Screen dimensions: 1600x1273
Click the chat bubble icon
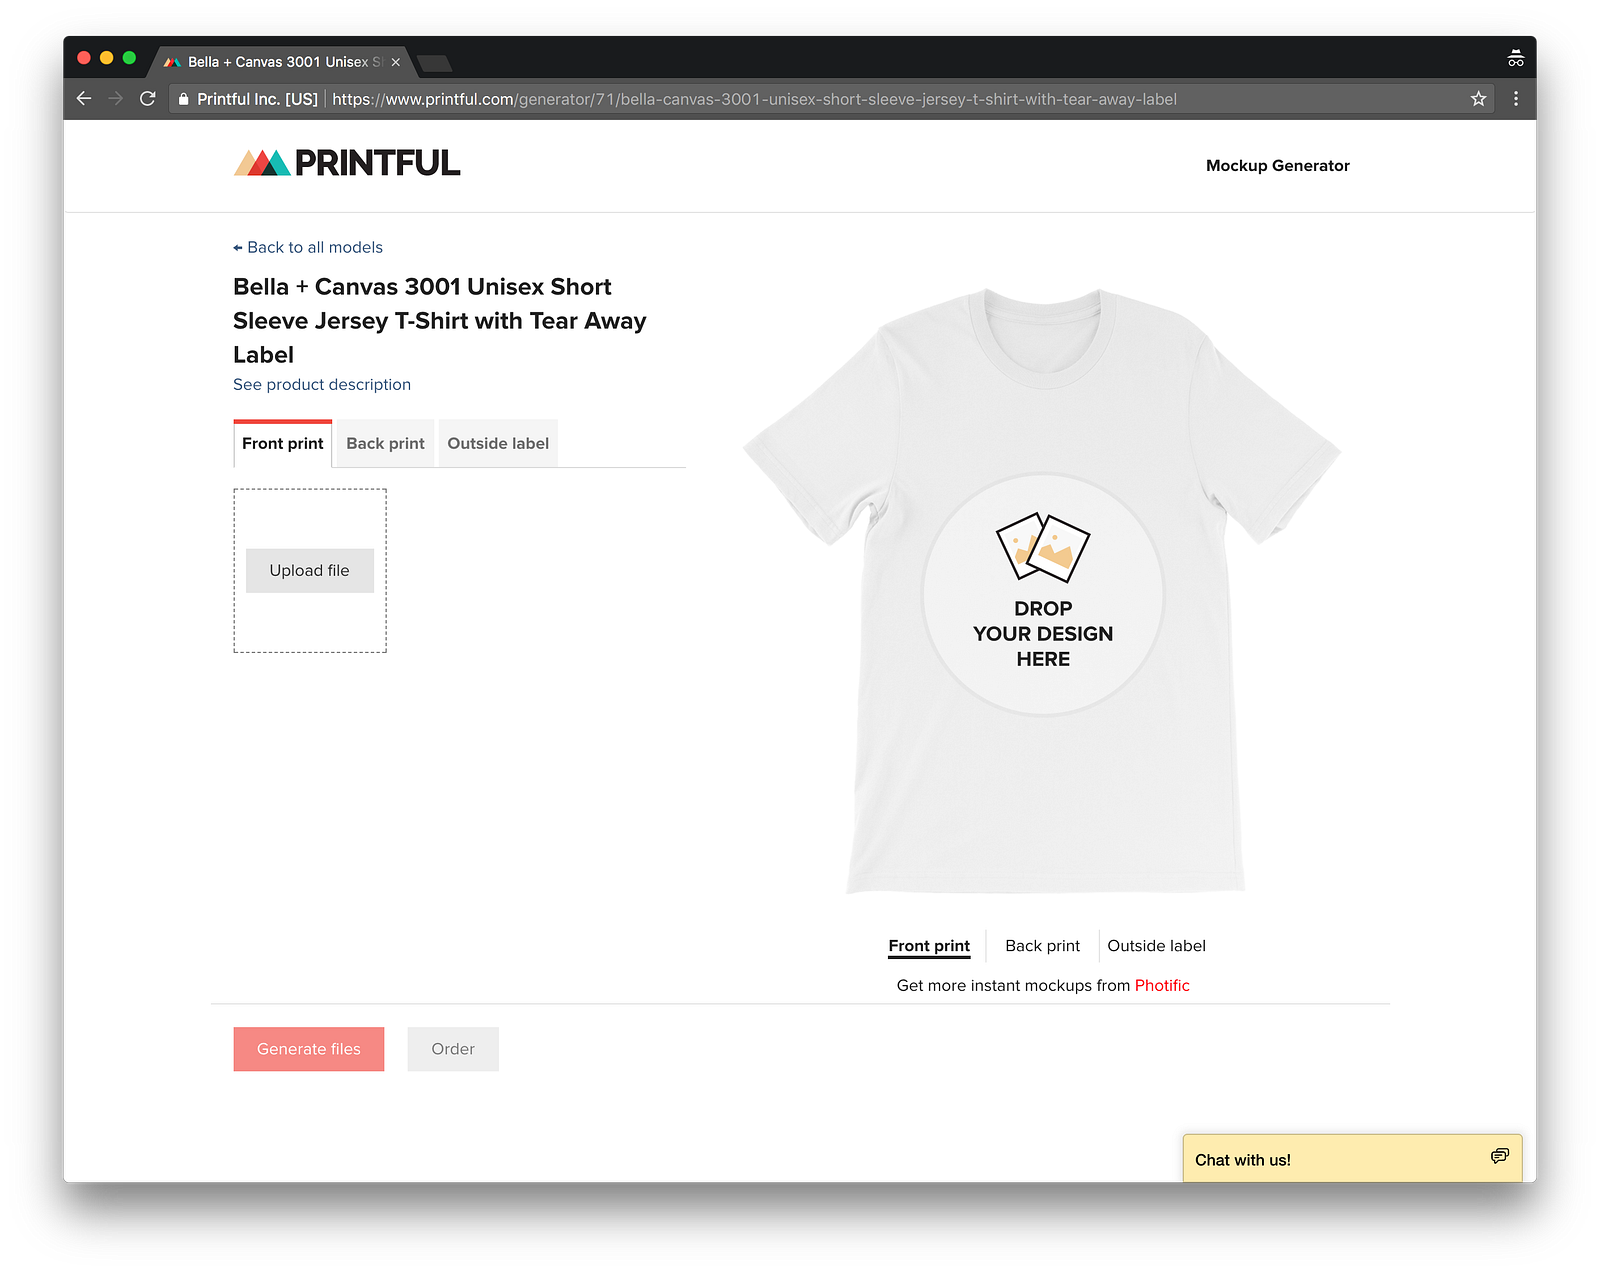(x=1499, y=1156)
